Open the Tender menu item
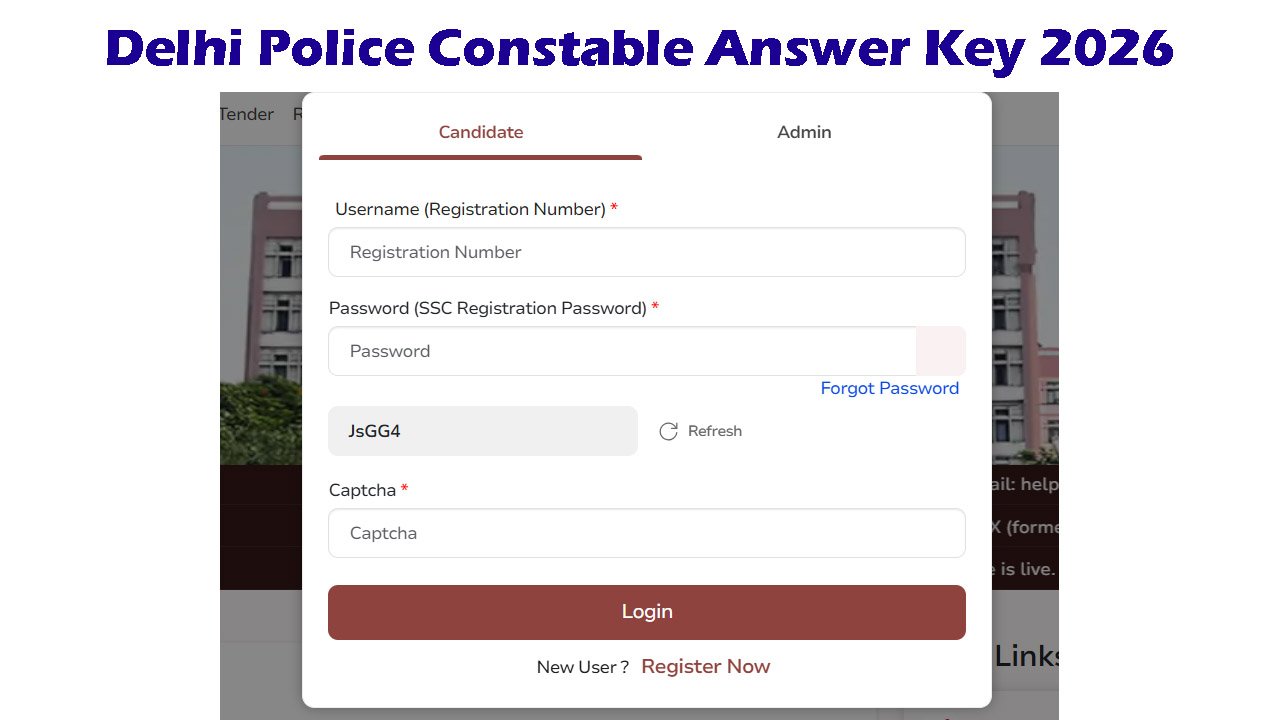 click(x=246, y=114)
